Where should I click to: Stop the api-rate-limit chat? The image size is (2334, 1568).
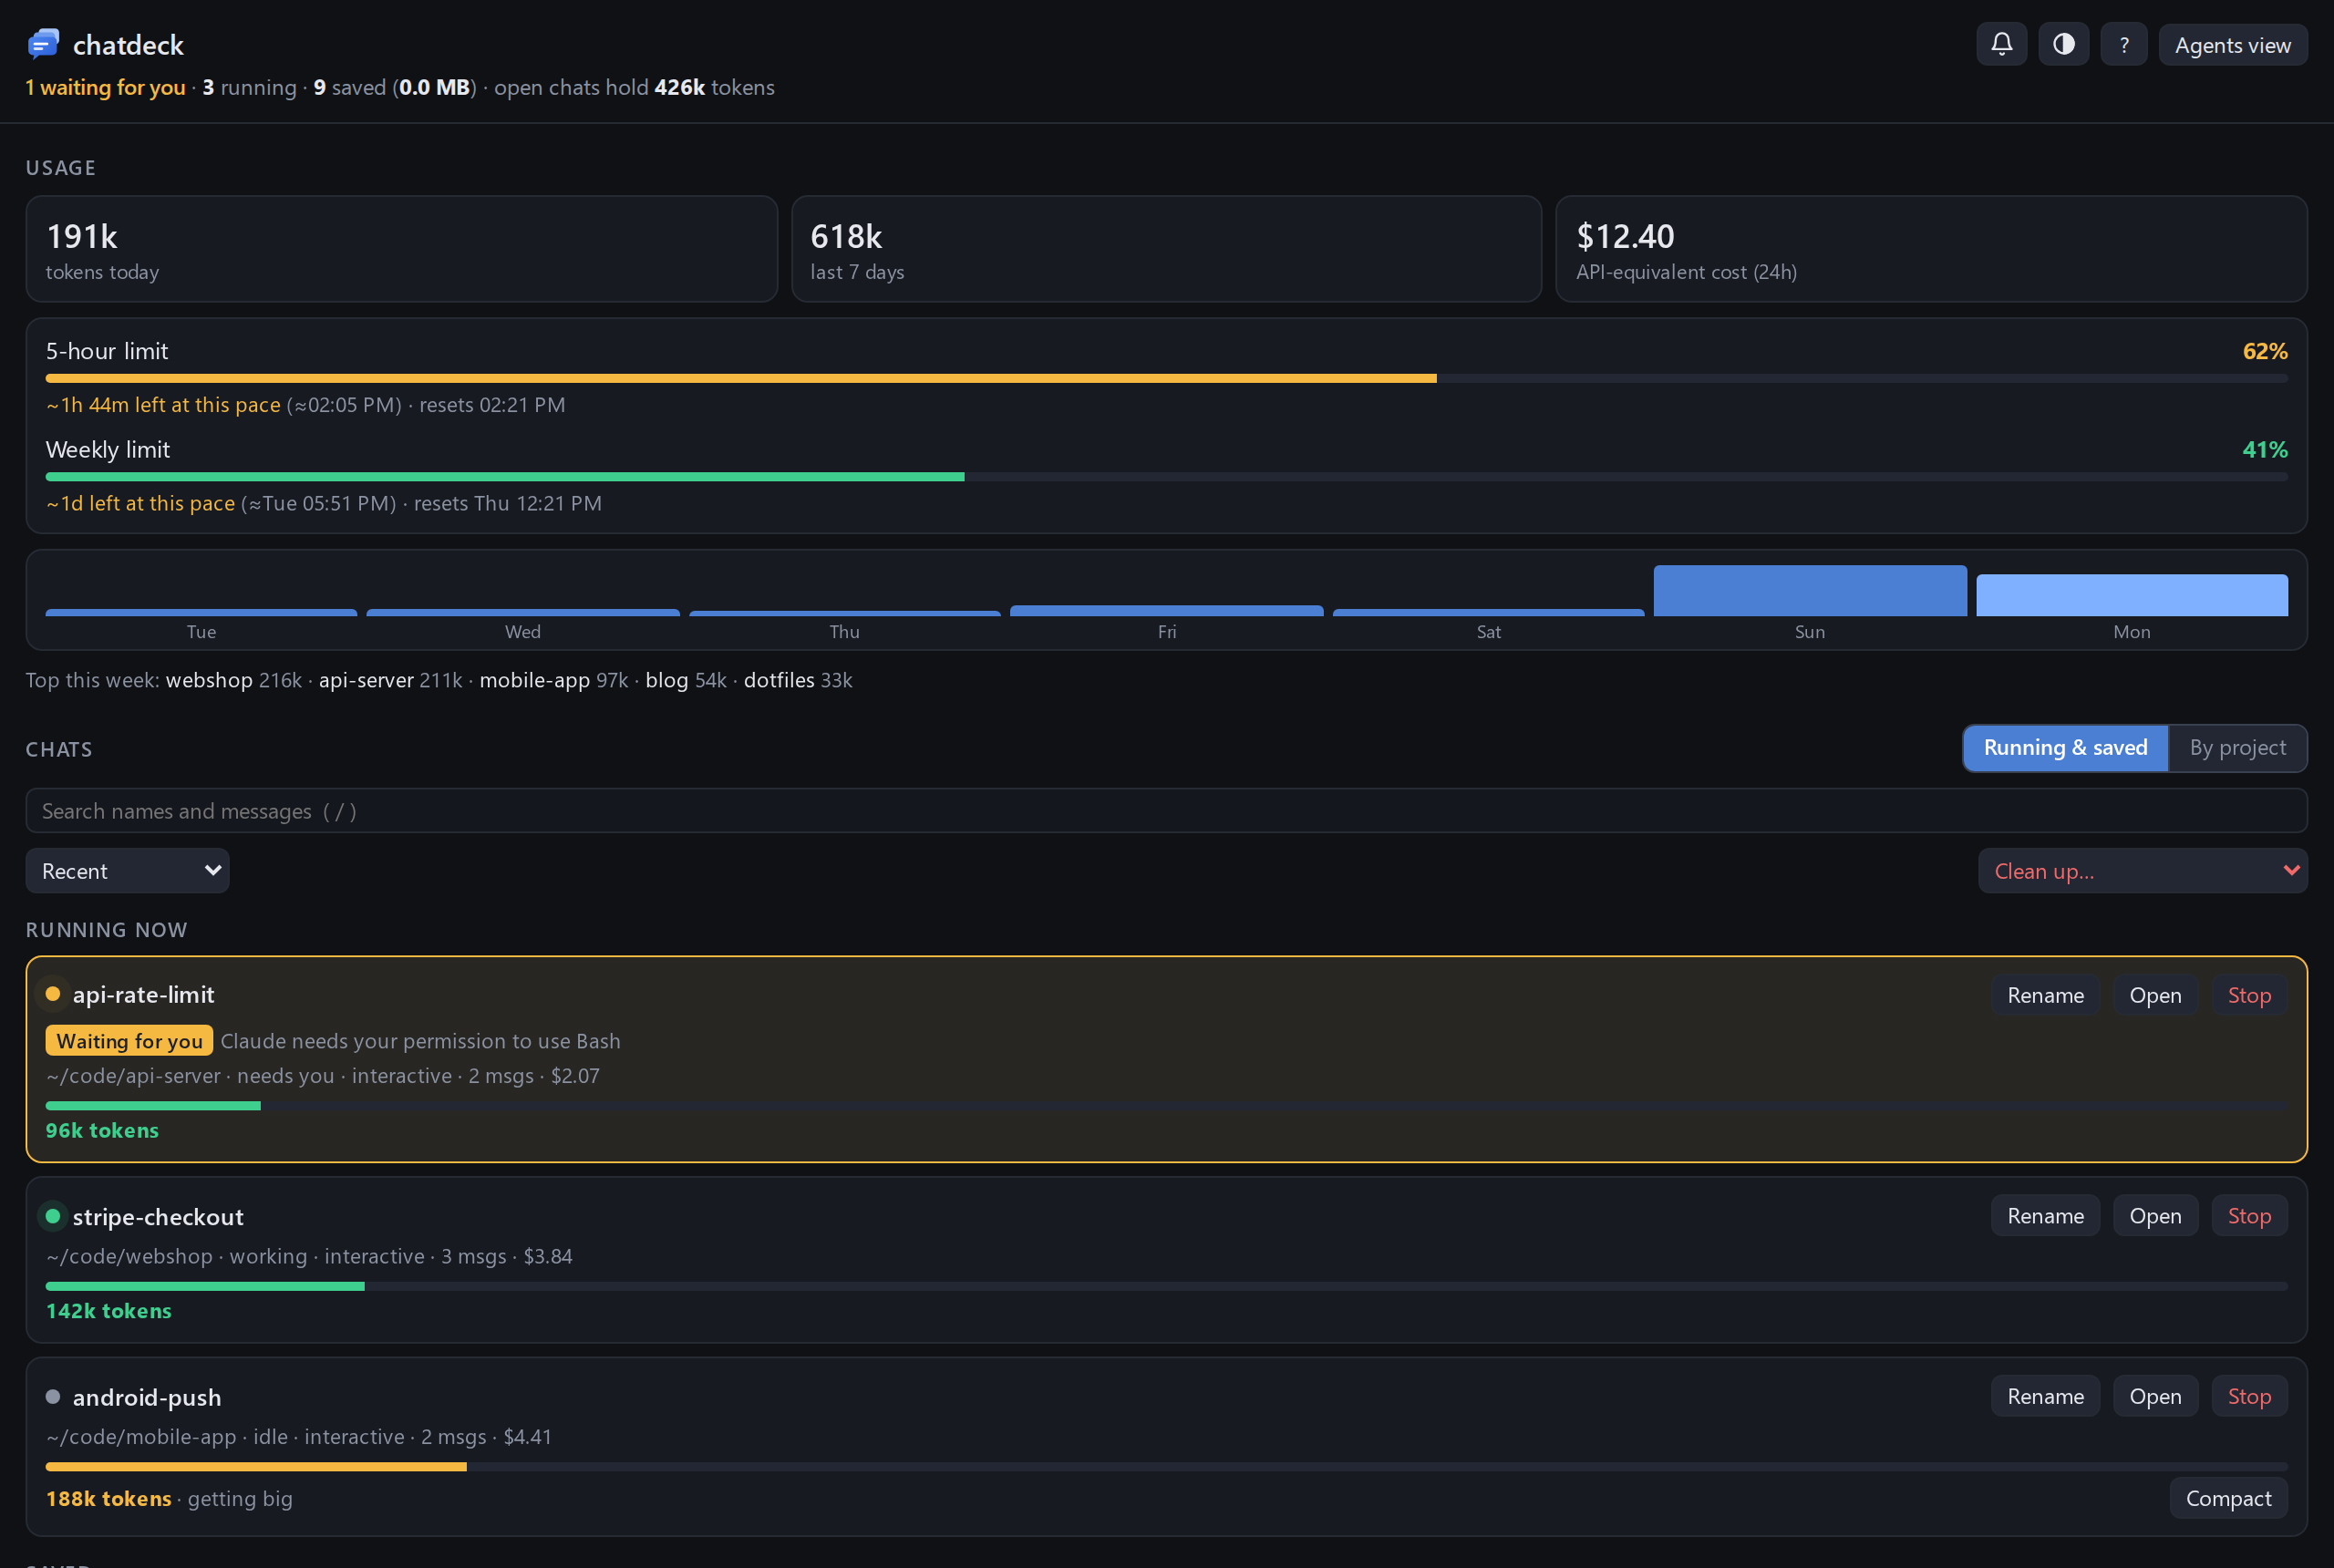coord(2249,995)
